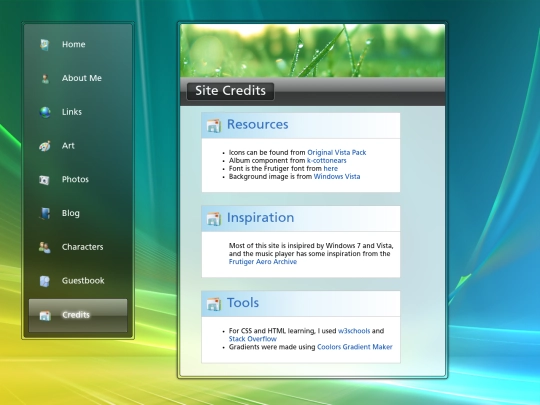Image resolution: width=540 pixels, height=405 pixels.
Task: Click the icon beside Resources heading
Action: pos(214,126)
